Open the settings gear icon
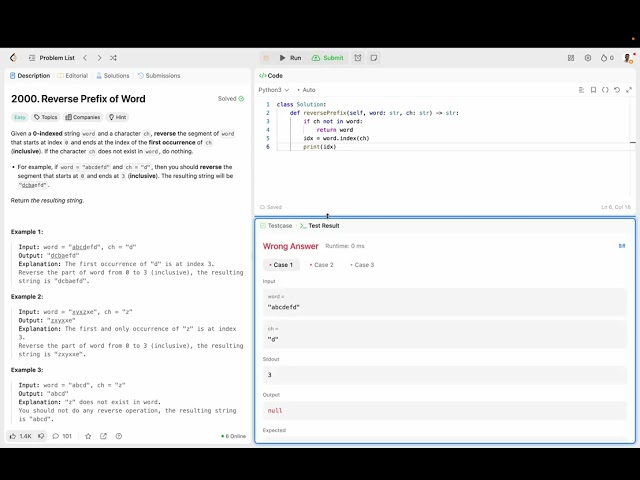This screenshot has height=480, width=640. [588, 58]
